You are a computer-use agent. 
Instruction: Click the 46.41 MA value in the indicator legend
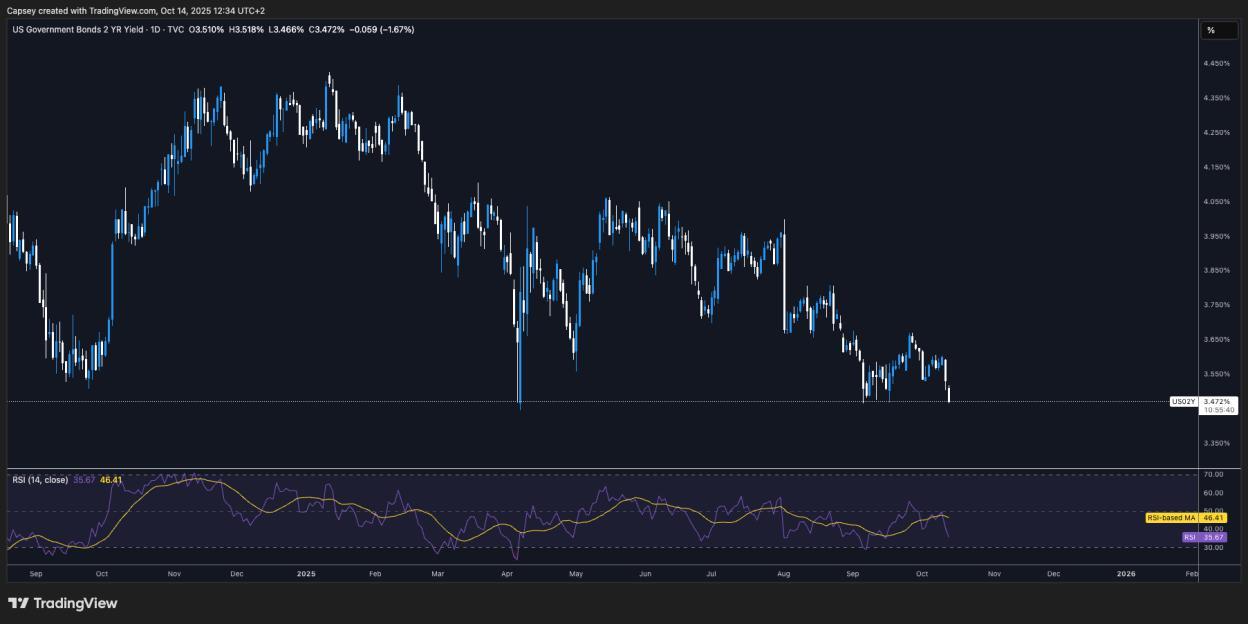pyautogui.click(x=110, y=477)
